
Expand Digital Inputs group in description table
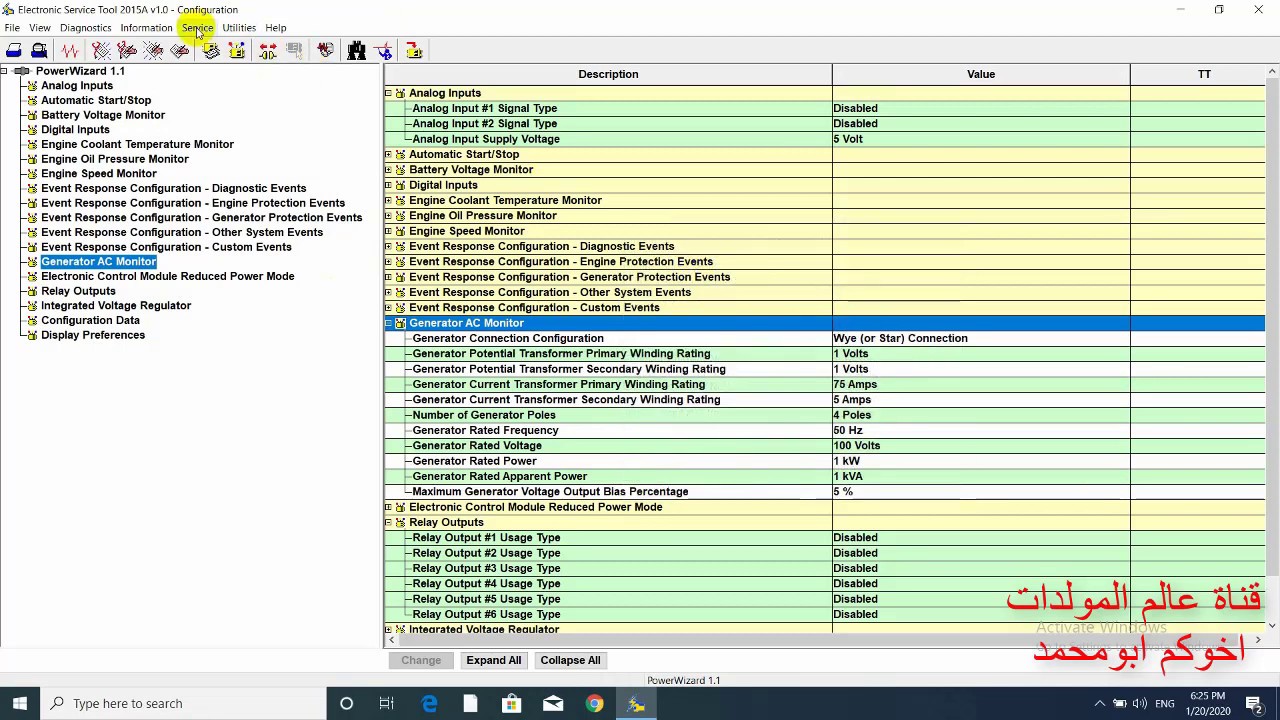coord(388,185)
